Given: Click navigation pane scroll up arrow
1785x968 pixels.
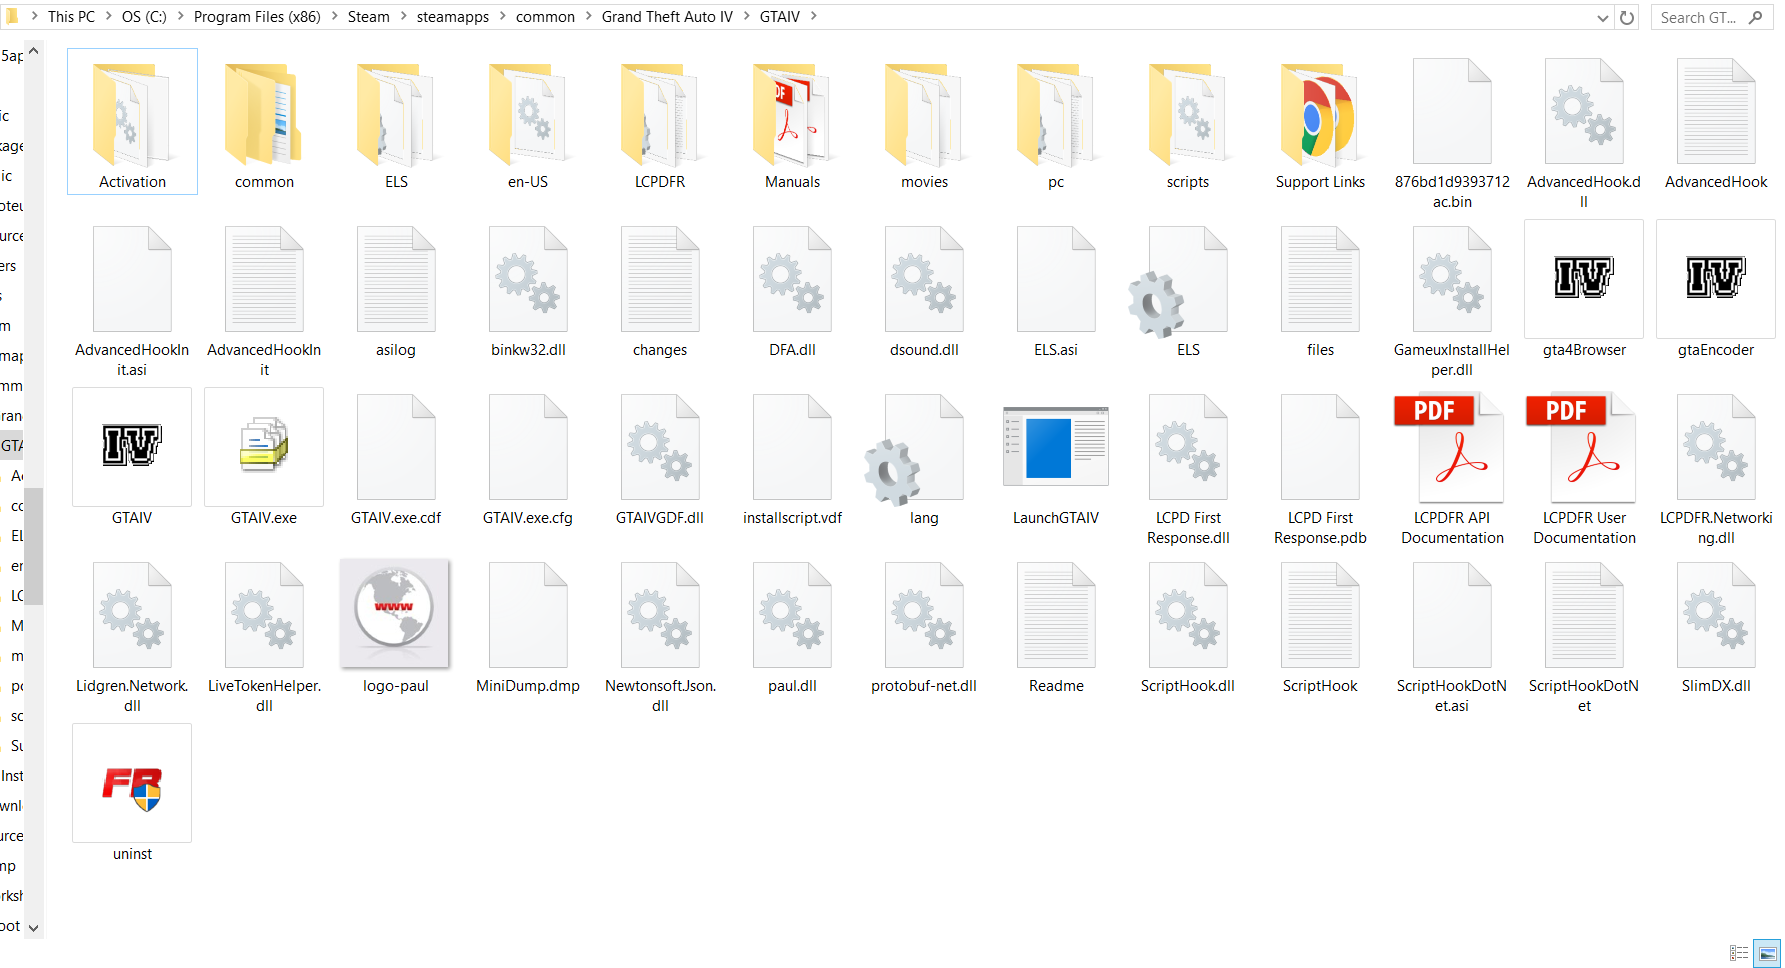Looking at the screenshot, I should (34, 50).
